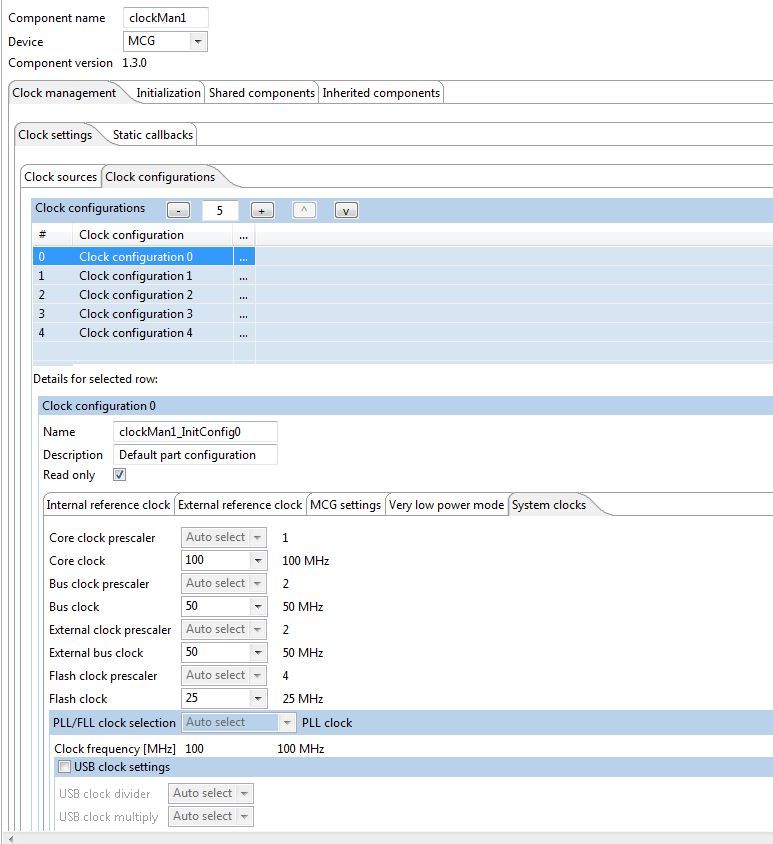This screenshot has width=773, height=844.
Task: Click the ellipsis for Clock configuration 4
Action: pyautogui.click(x=244, y=333)
